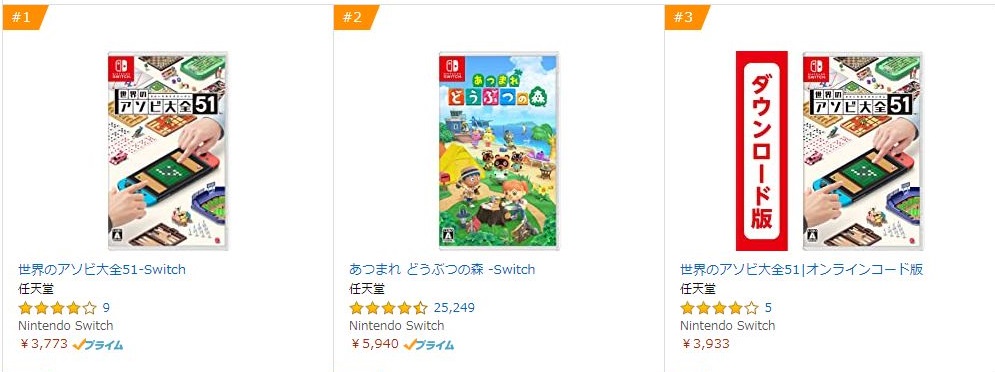Click star rating of Animal Crossing
This screenshot has width=995, height=372.
click(x=389, y=309)
